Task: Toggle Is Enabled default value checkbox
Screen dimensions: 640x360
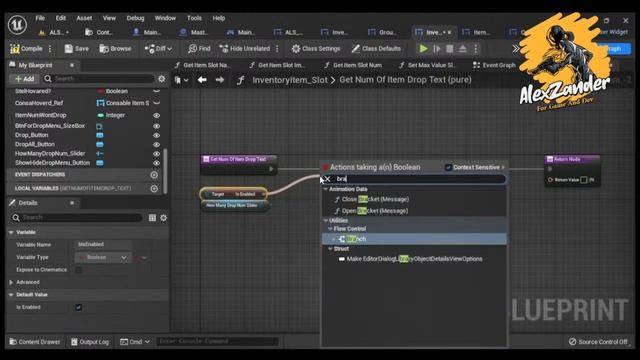Action: tap(78, 307)
